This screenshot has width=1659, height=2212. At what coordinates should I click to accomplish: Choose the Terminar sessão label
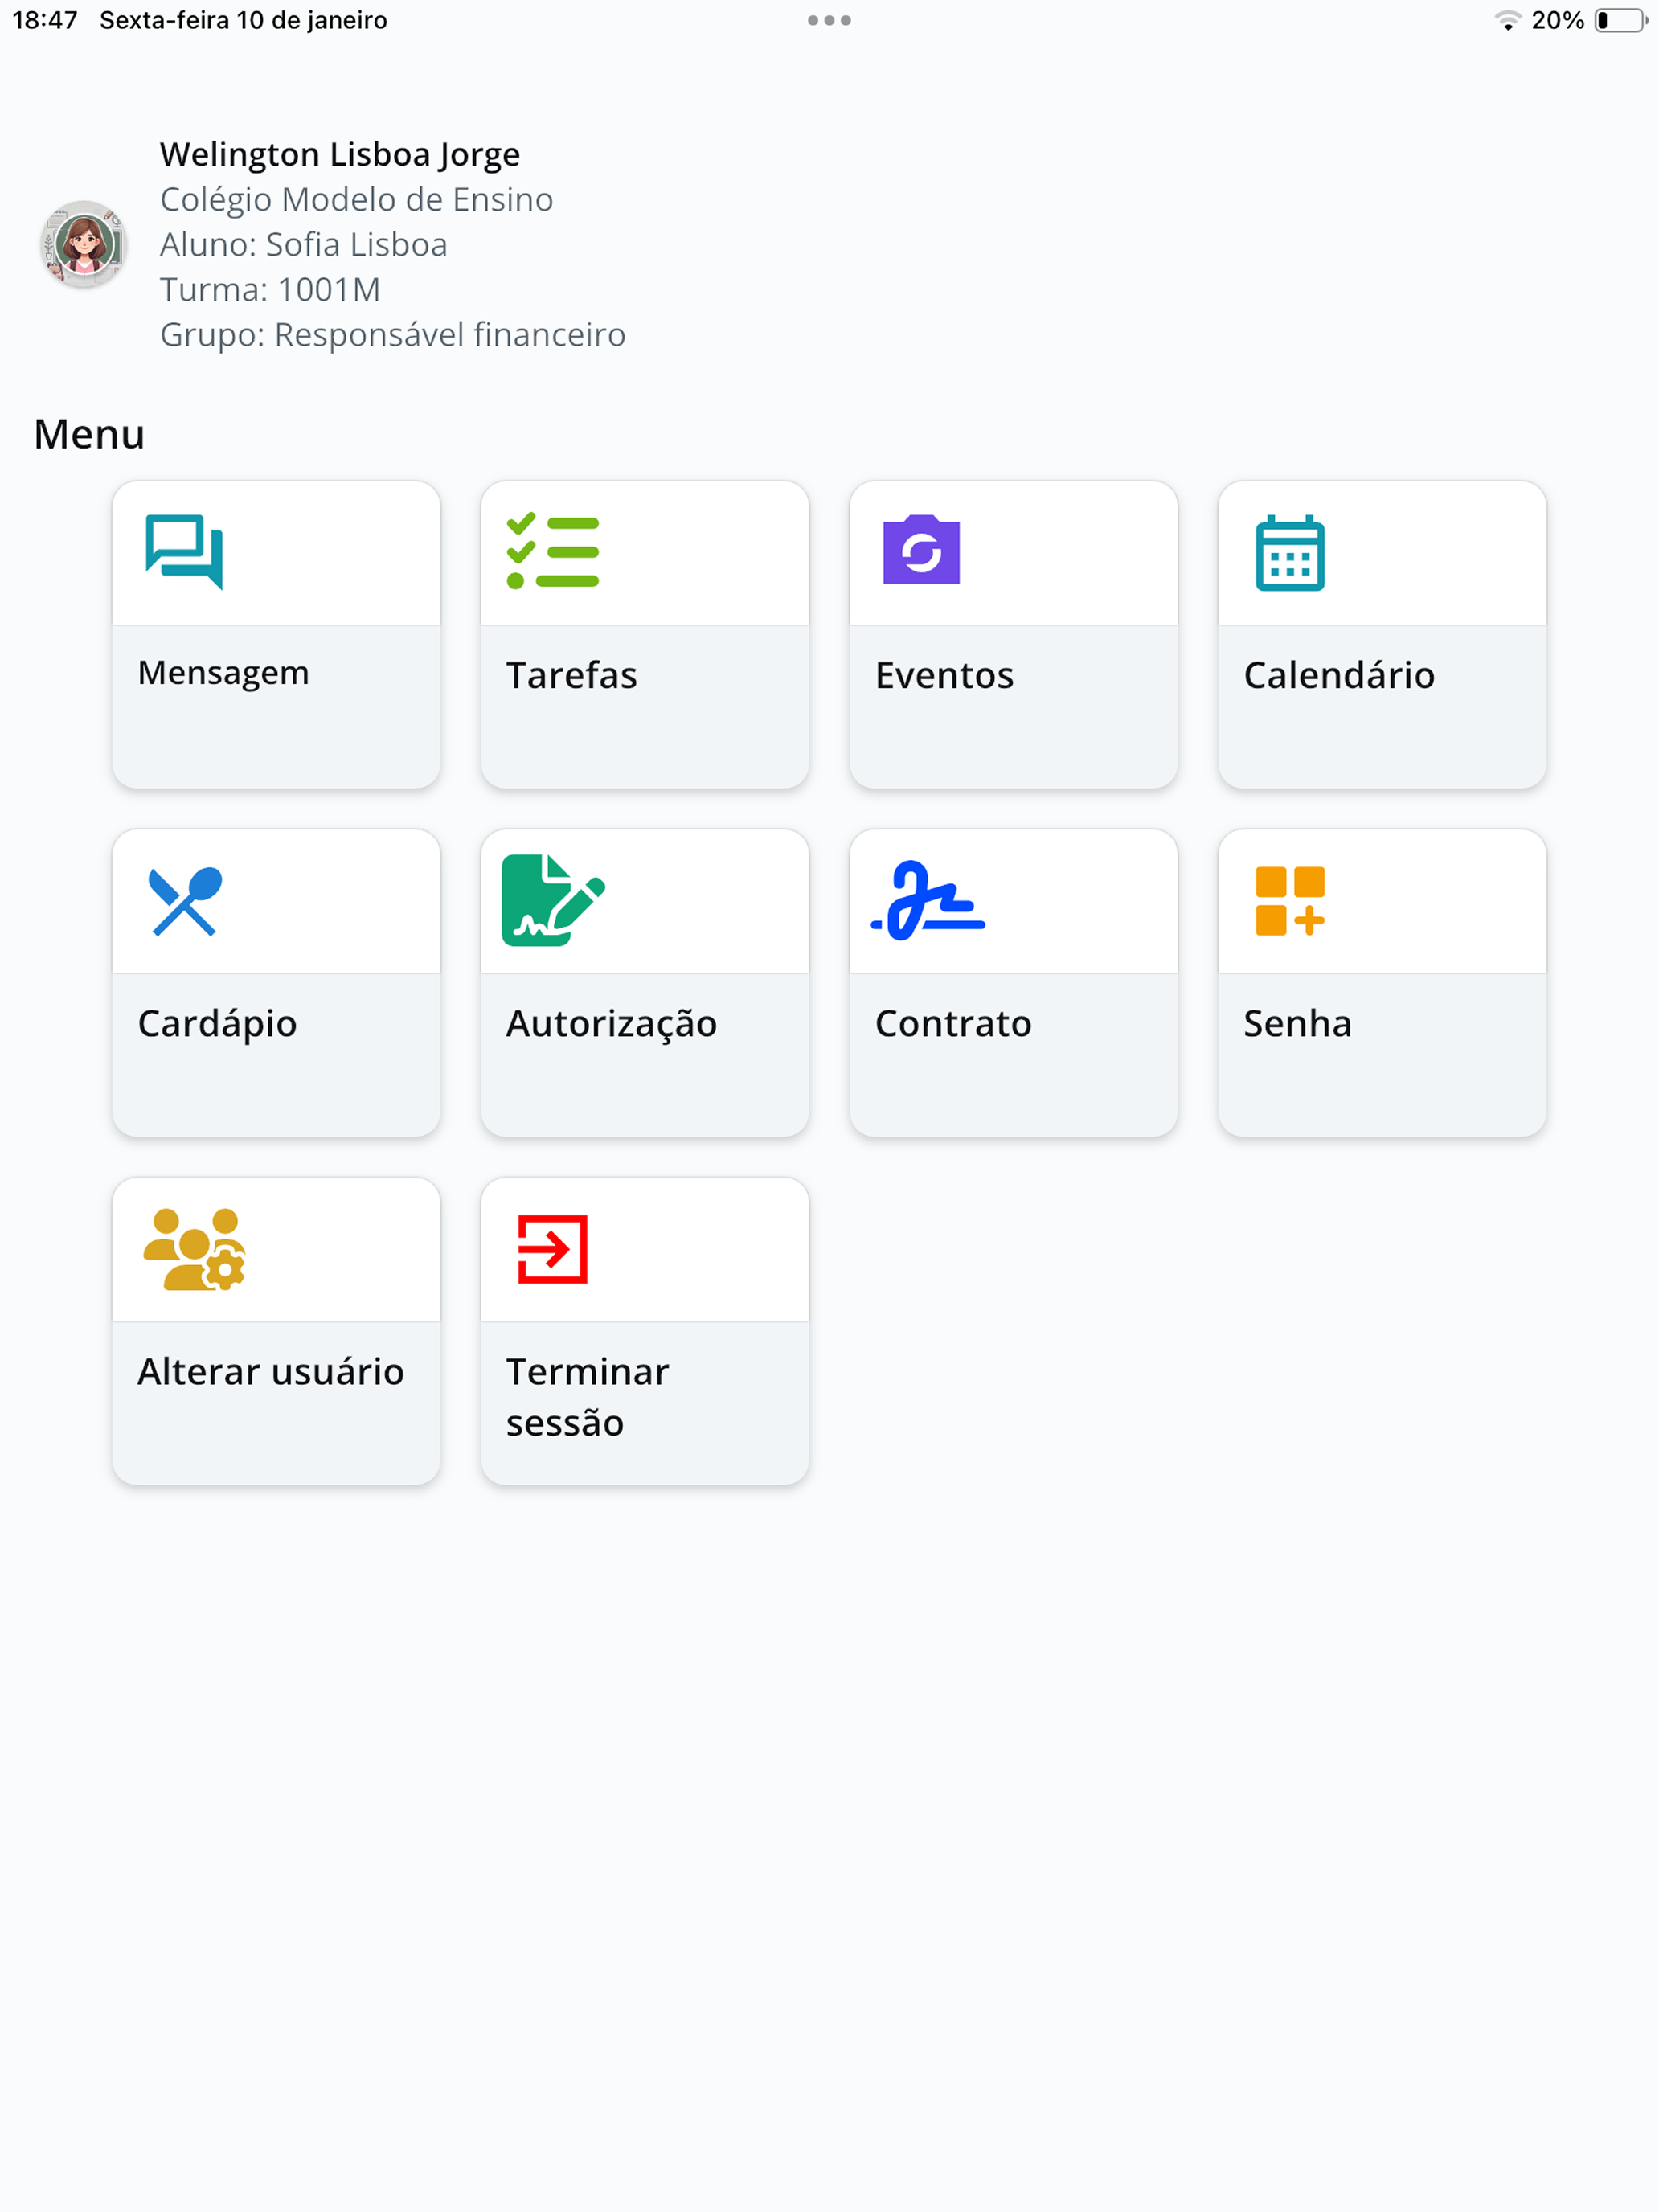[x=588, y=1397]
